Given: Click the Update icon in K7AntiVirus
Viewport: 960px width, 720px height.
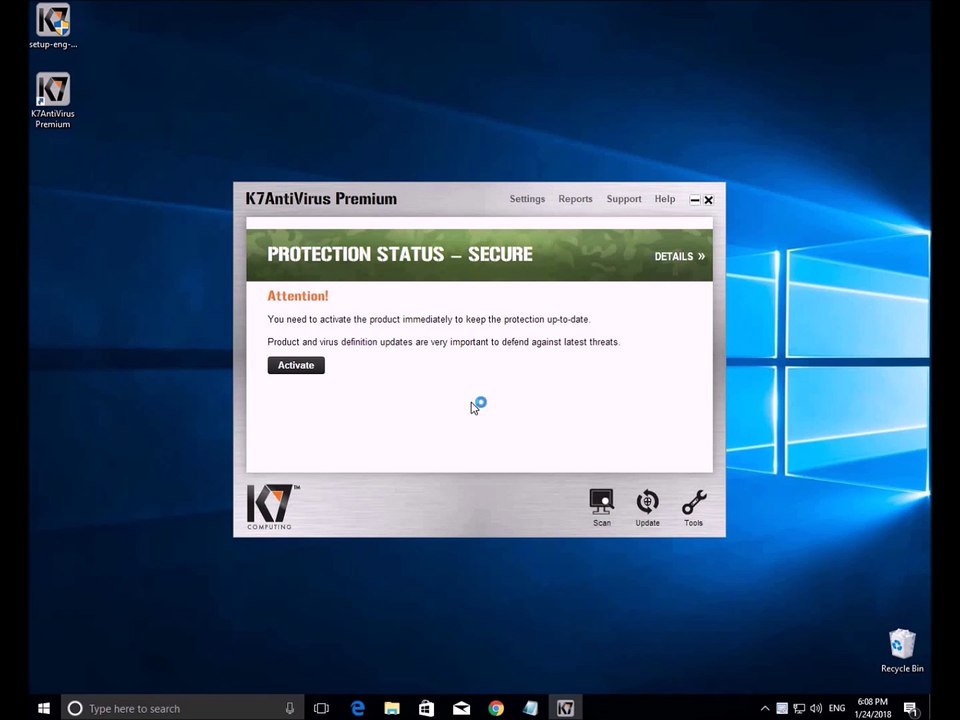Looking at the screenshot, I should (x=647, y=507).
